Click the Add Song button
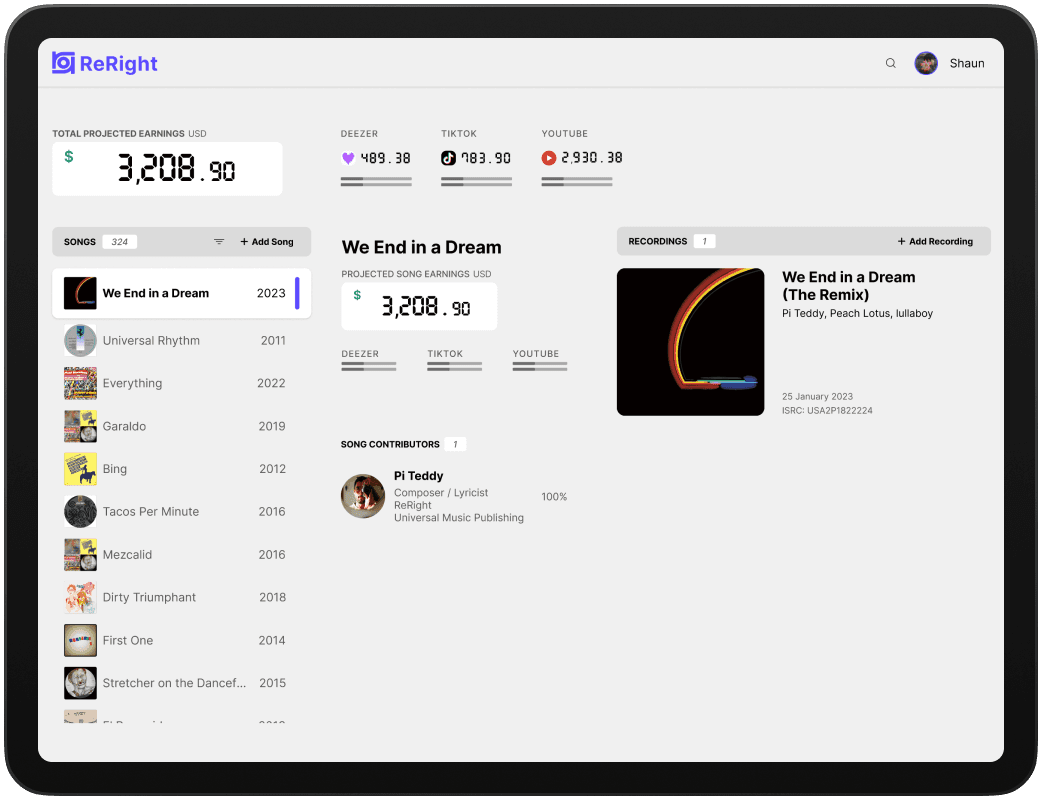The height and width of the screenshot is (800, 1042). click(266, 241)
